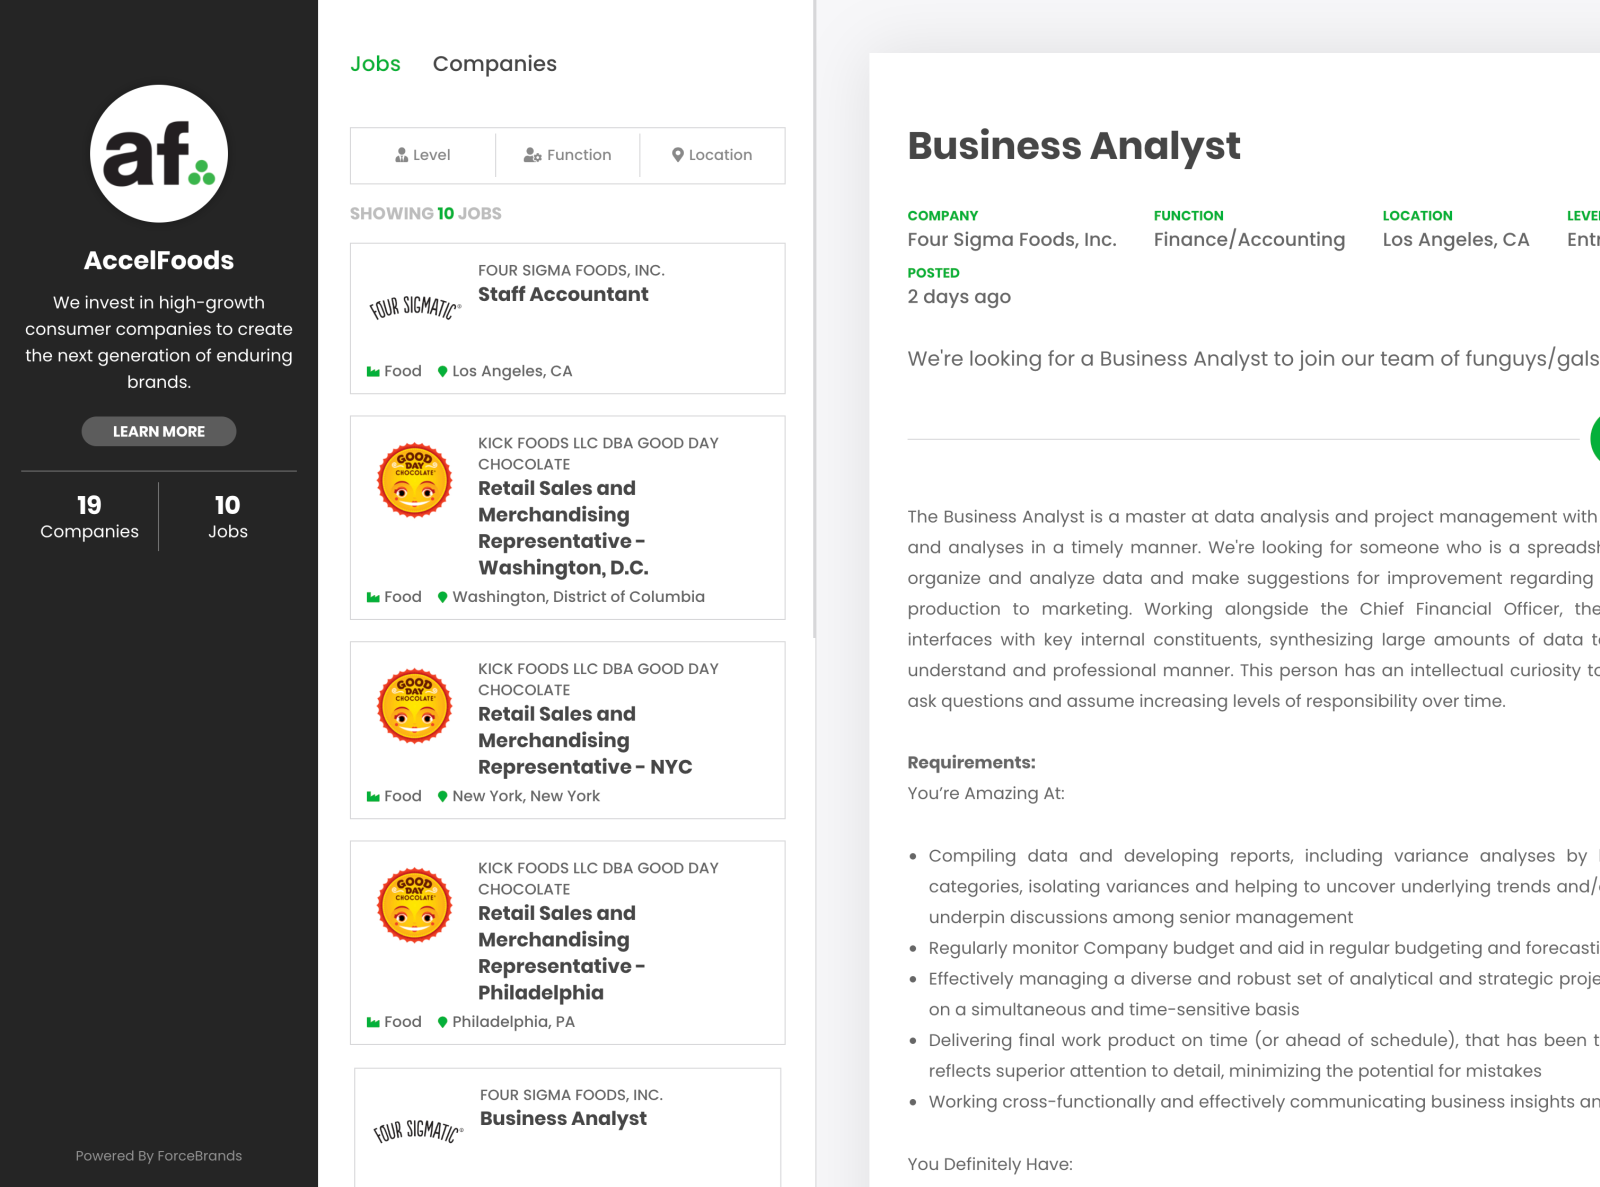This screenshot has height=1187, width=1600.
Task: Select the Retail Sales Representative NYC listing
Action: 585,741
